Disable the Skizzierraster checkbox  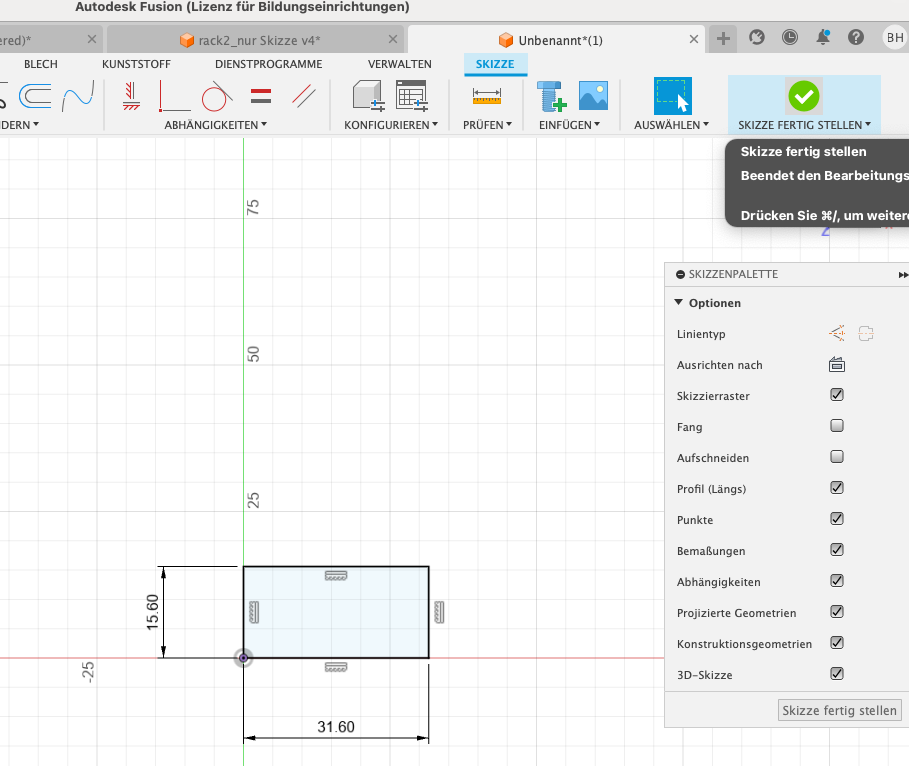point(837,395)
